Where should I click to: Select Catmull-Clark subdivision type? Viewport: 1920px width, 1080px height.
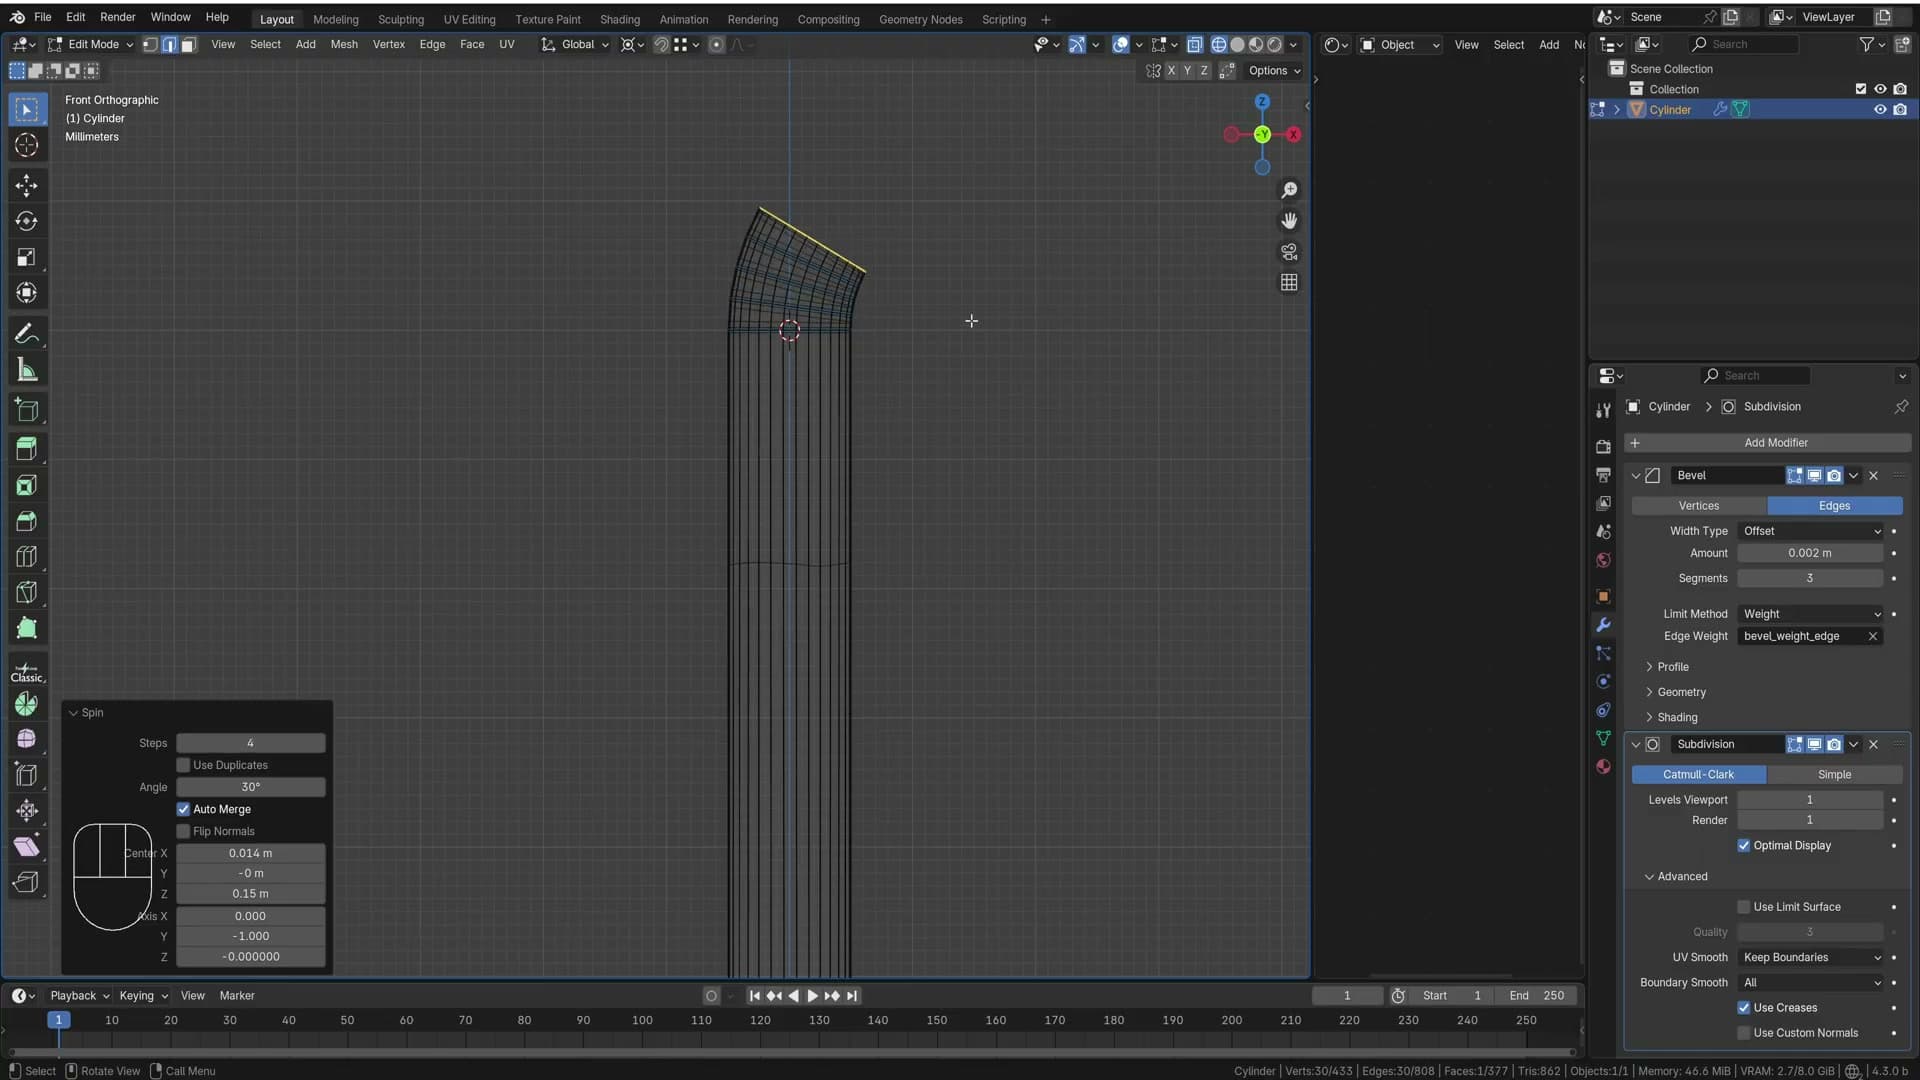pos(1698,775)
